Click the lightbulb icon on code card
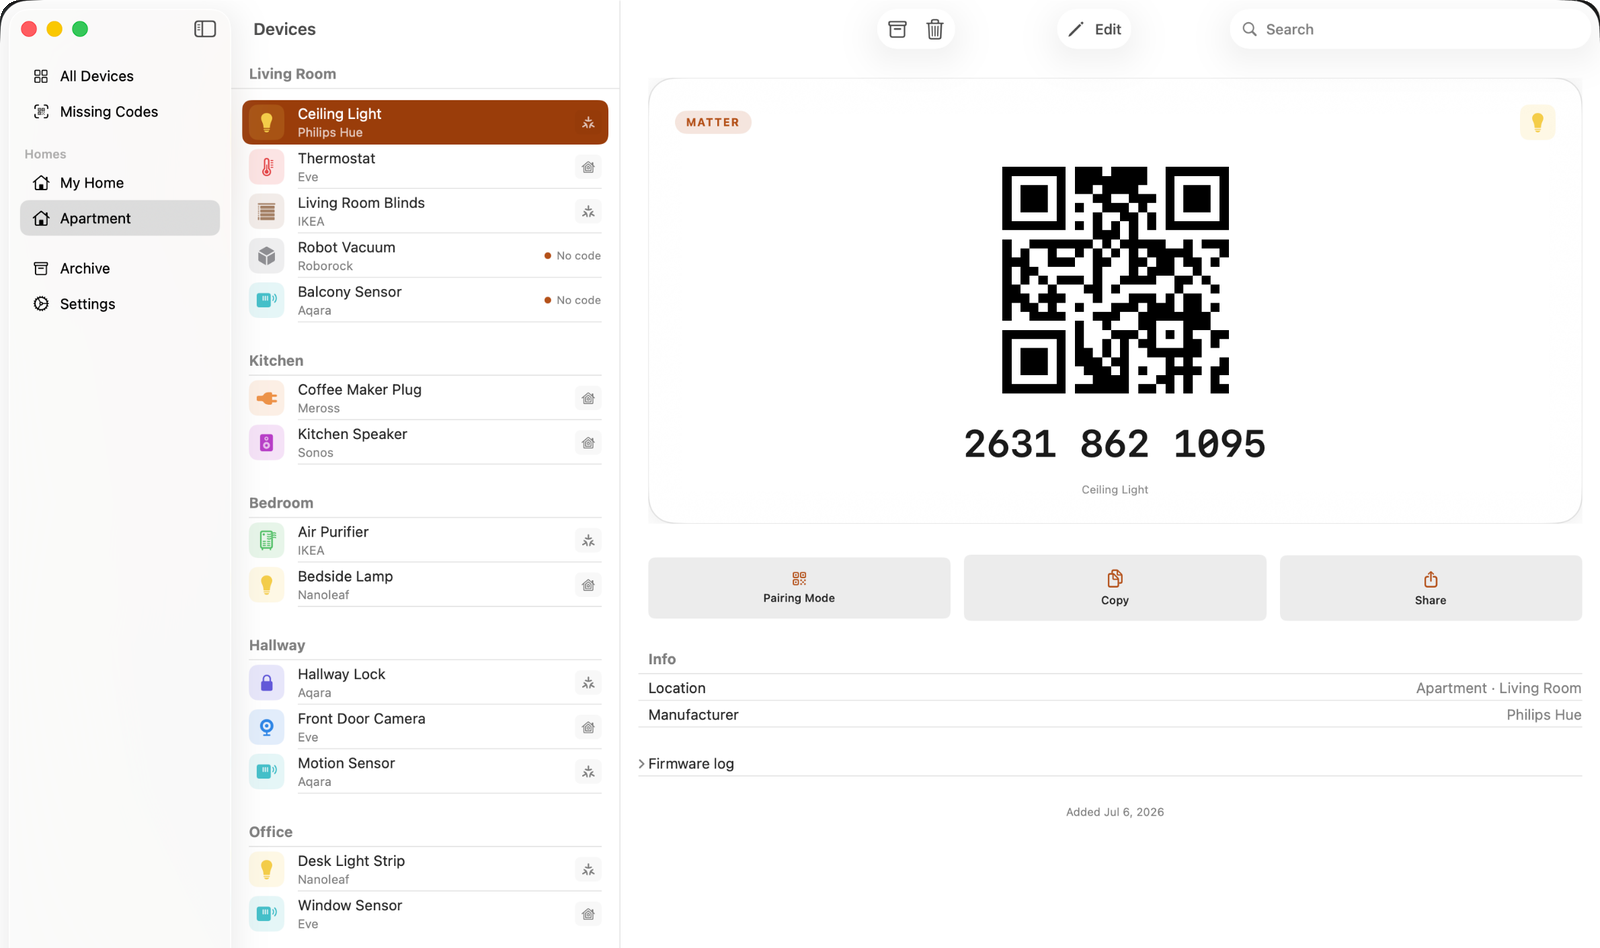Viewport: 1600px width, 948px height. [x=1537, y=122]
